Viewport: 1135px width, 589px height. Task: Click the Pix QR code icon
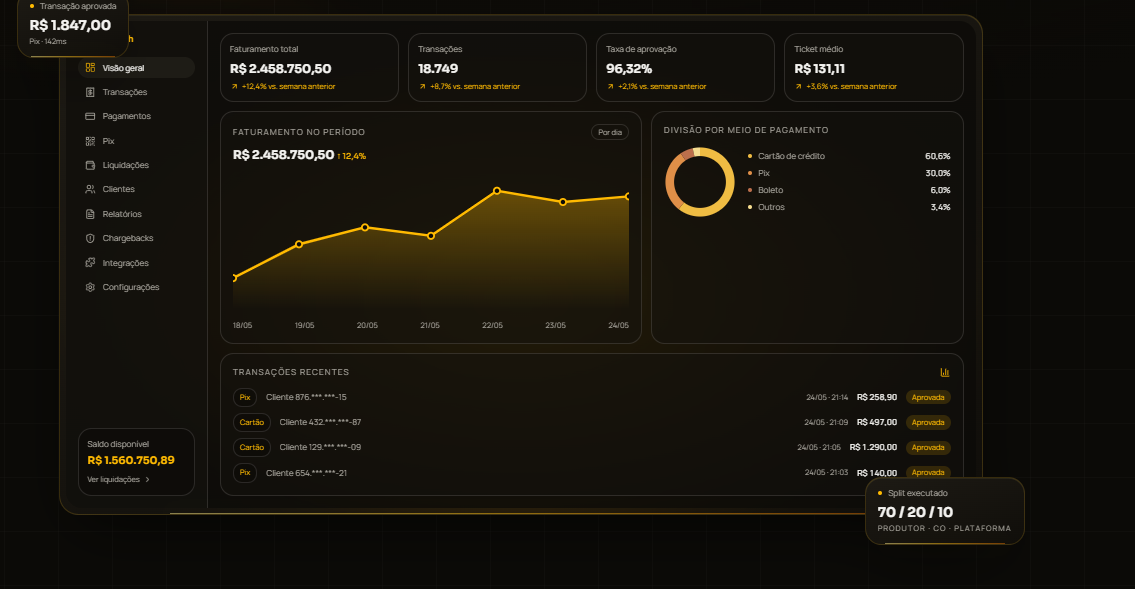[x=90, y=141]
